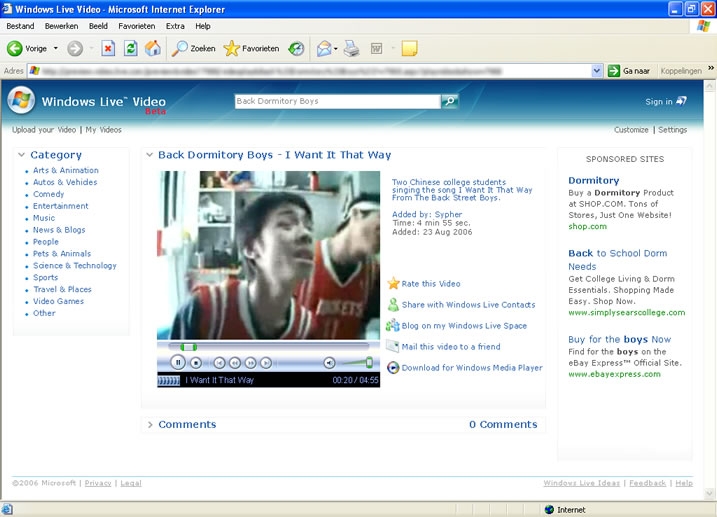Click the video seek bar thumb
Viewport: 717px width, 517px height.
click(188, 347)
